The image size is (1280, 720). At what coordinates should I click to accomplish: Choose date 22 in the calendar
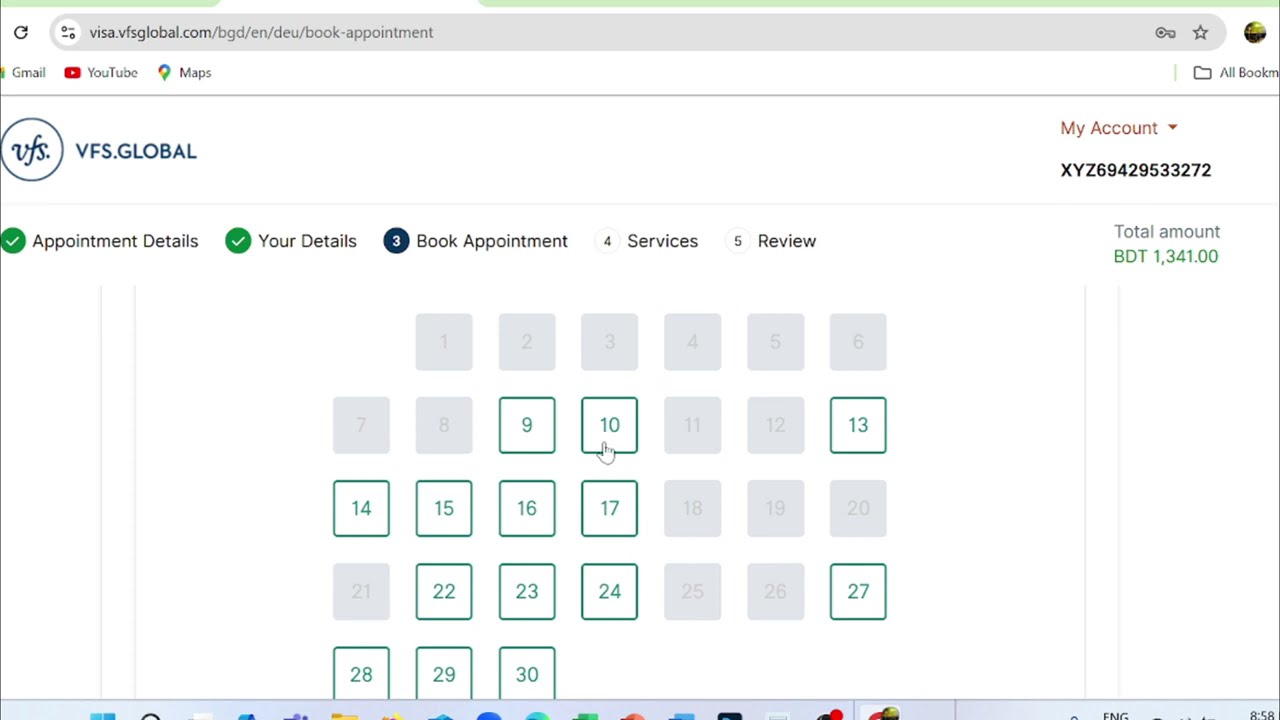(x=444, y=591)
